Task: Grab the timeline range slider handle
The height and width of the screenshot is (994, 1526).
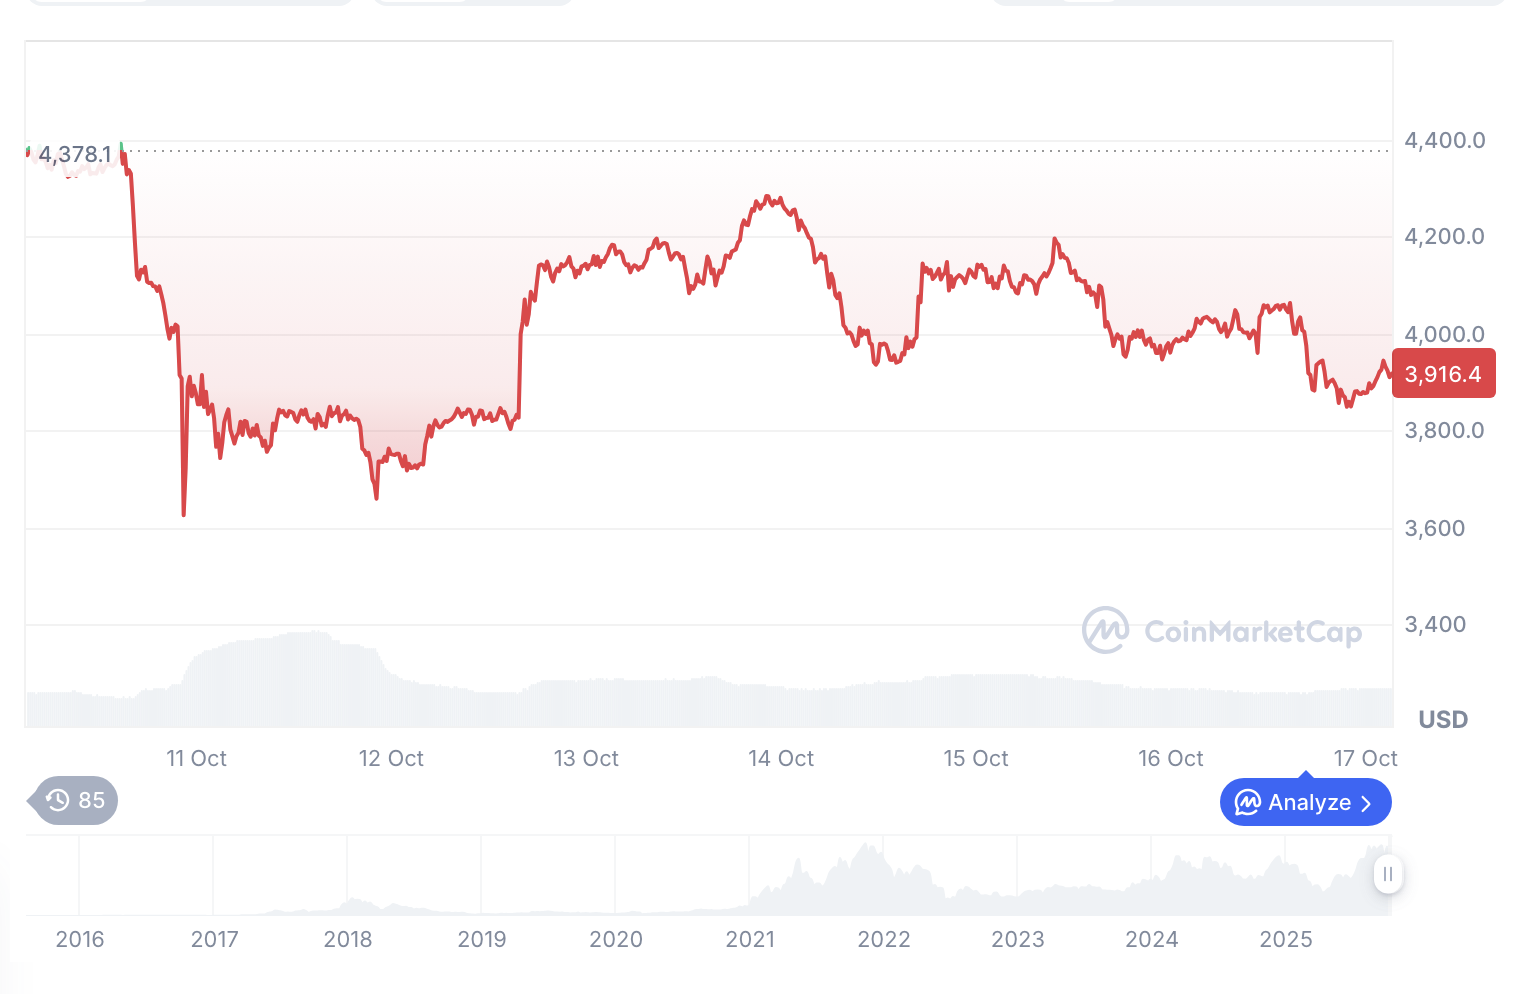Action: (x=1387, y=874)
